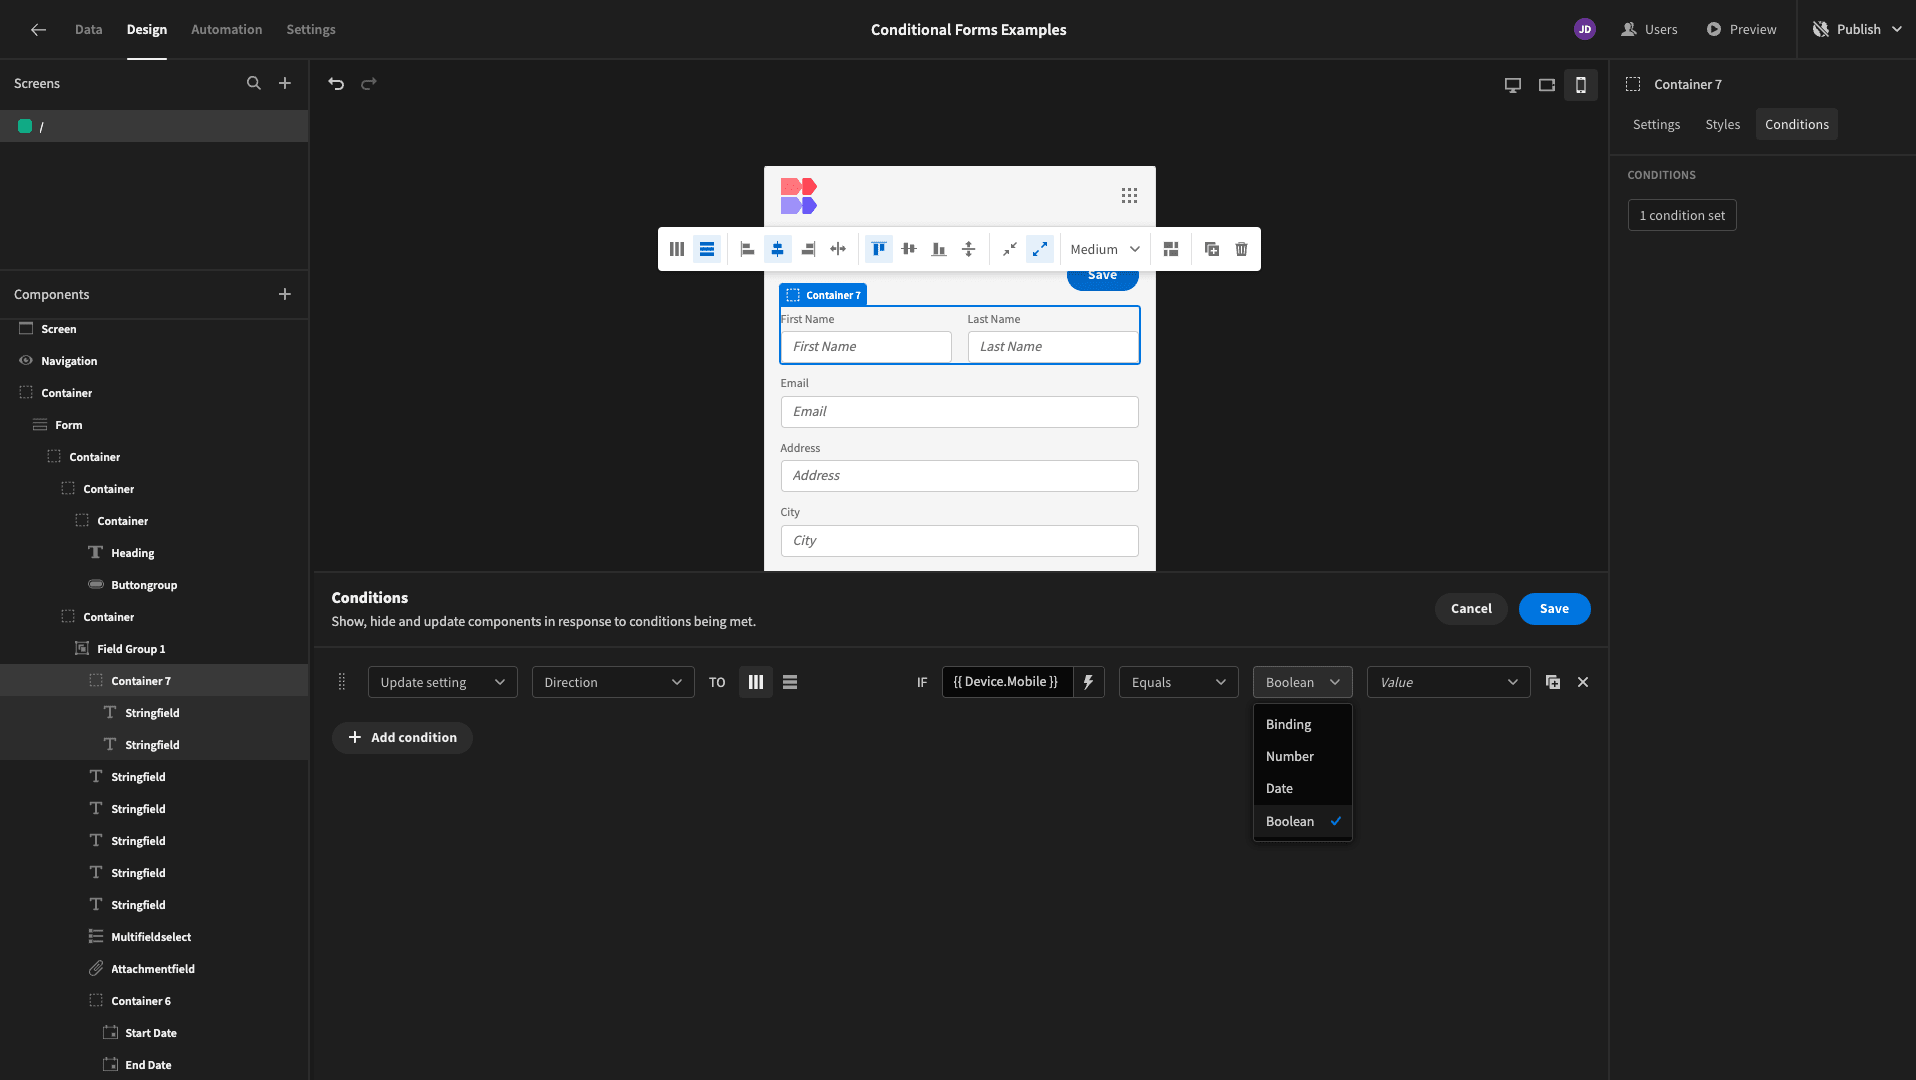
Task: Stretch items vertically in toolbar
Action: coord(969,249)
